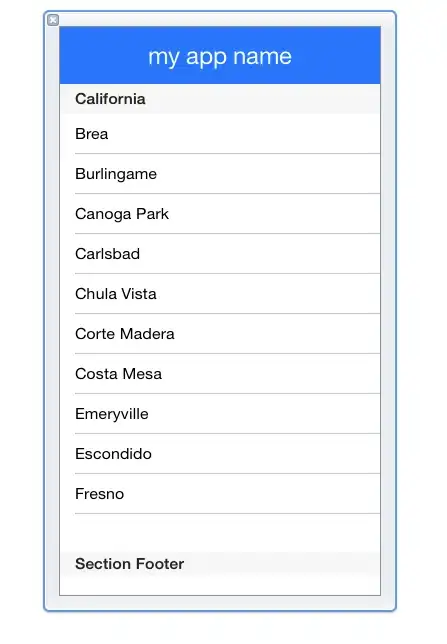Choose the Escondido row
The height and width of the screenshot is (644, 447).
220,453
